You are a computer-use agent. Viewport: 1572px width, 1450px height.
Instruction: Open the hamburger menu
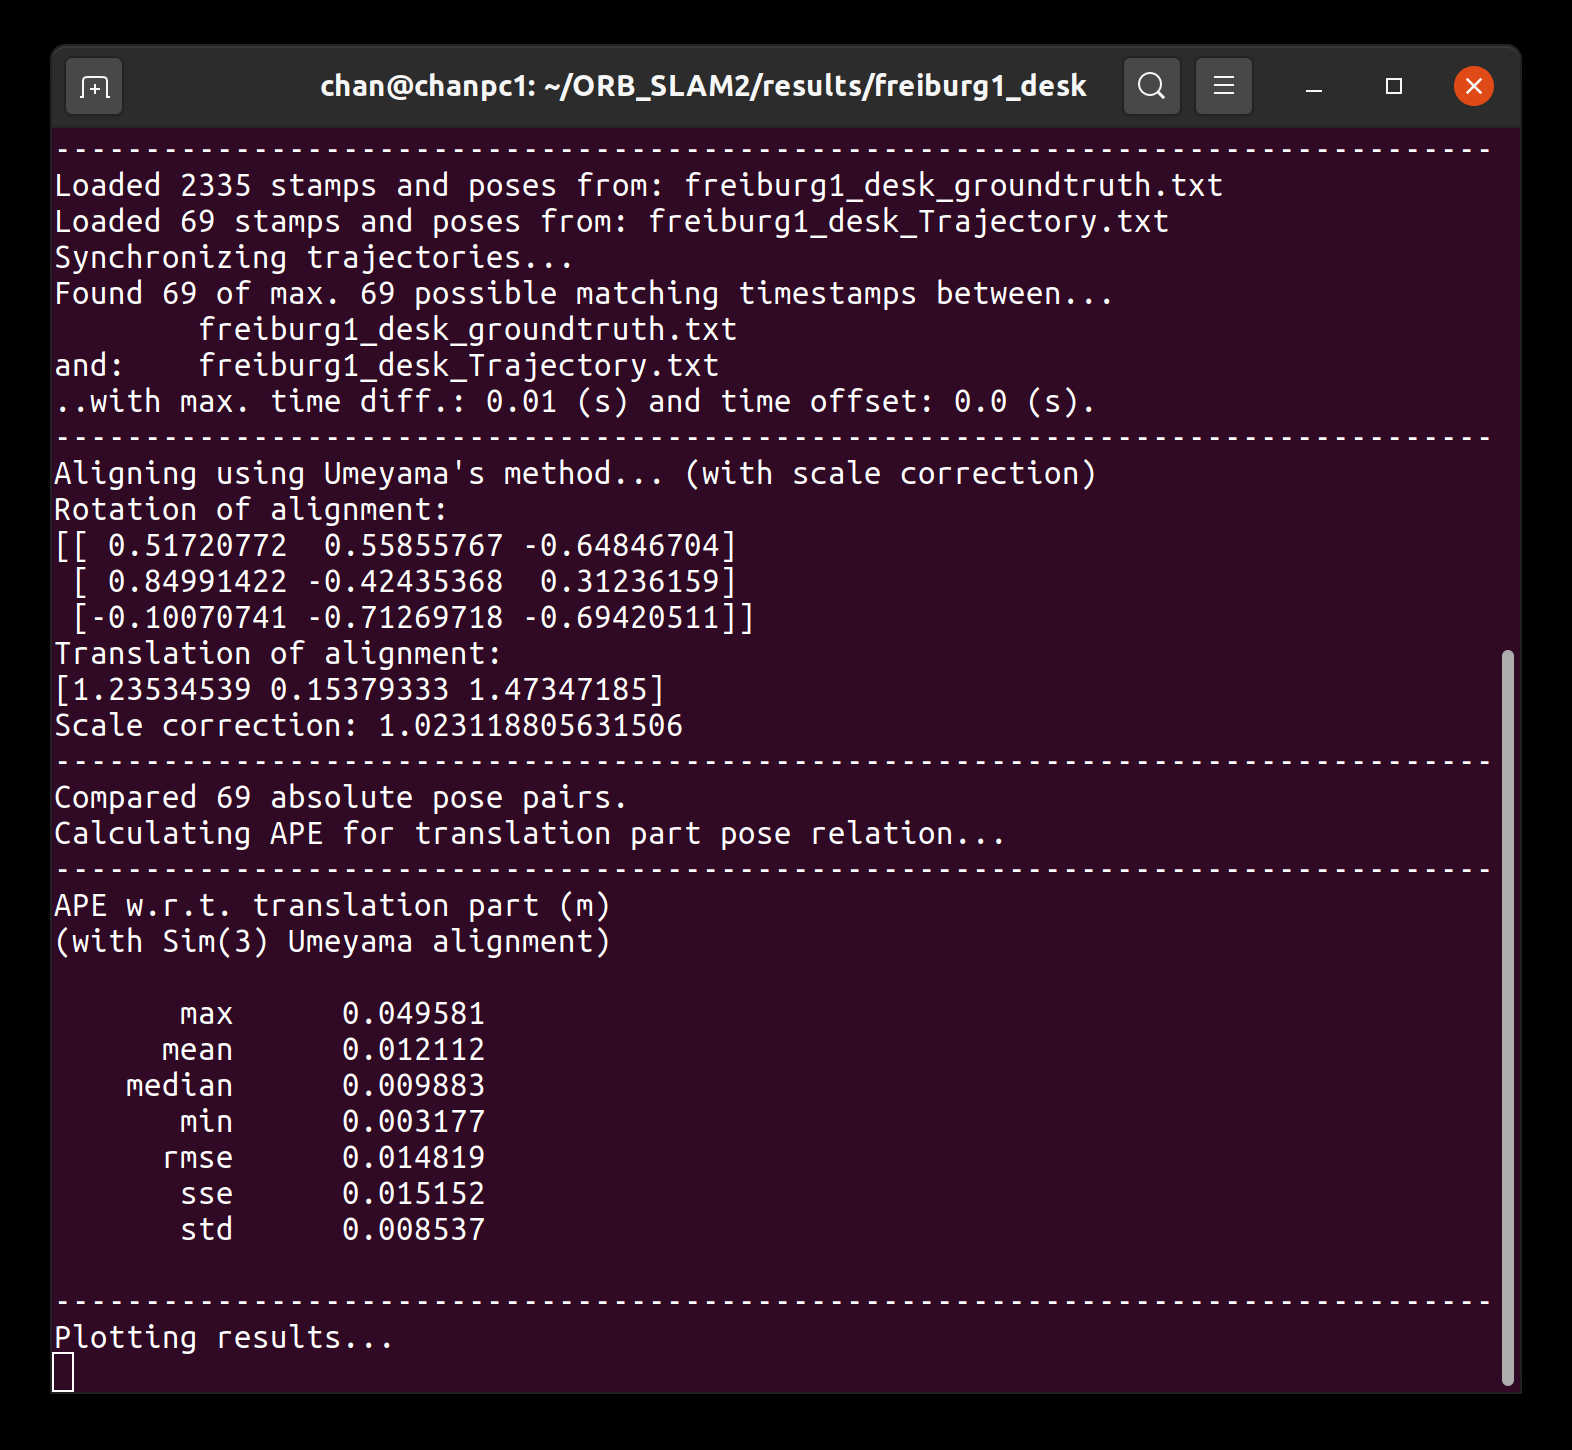point(1223,87)
